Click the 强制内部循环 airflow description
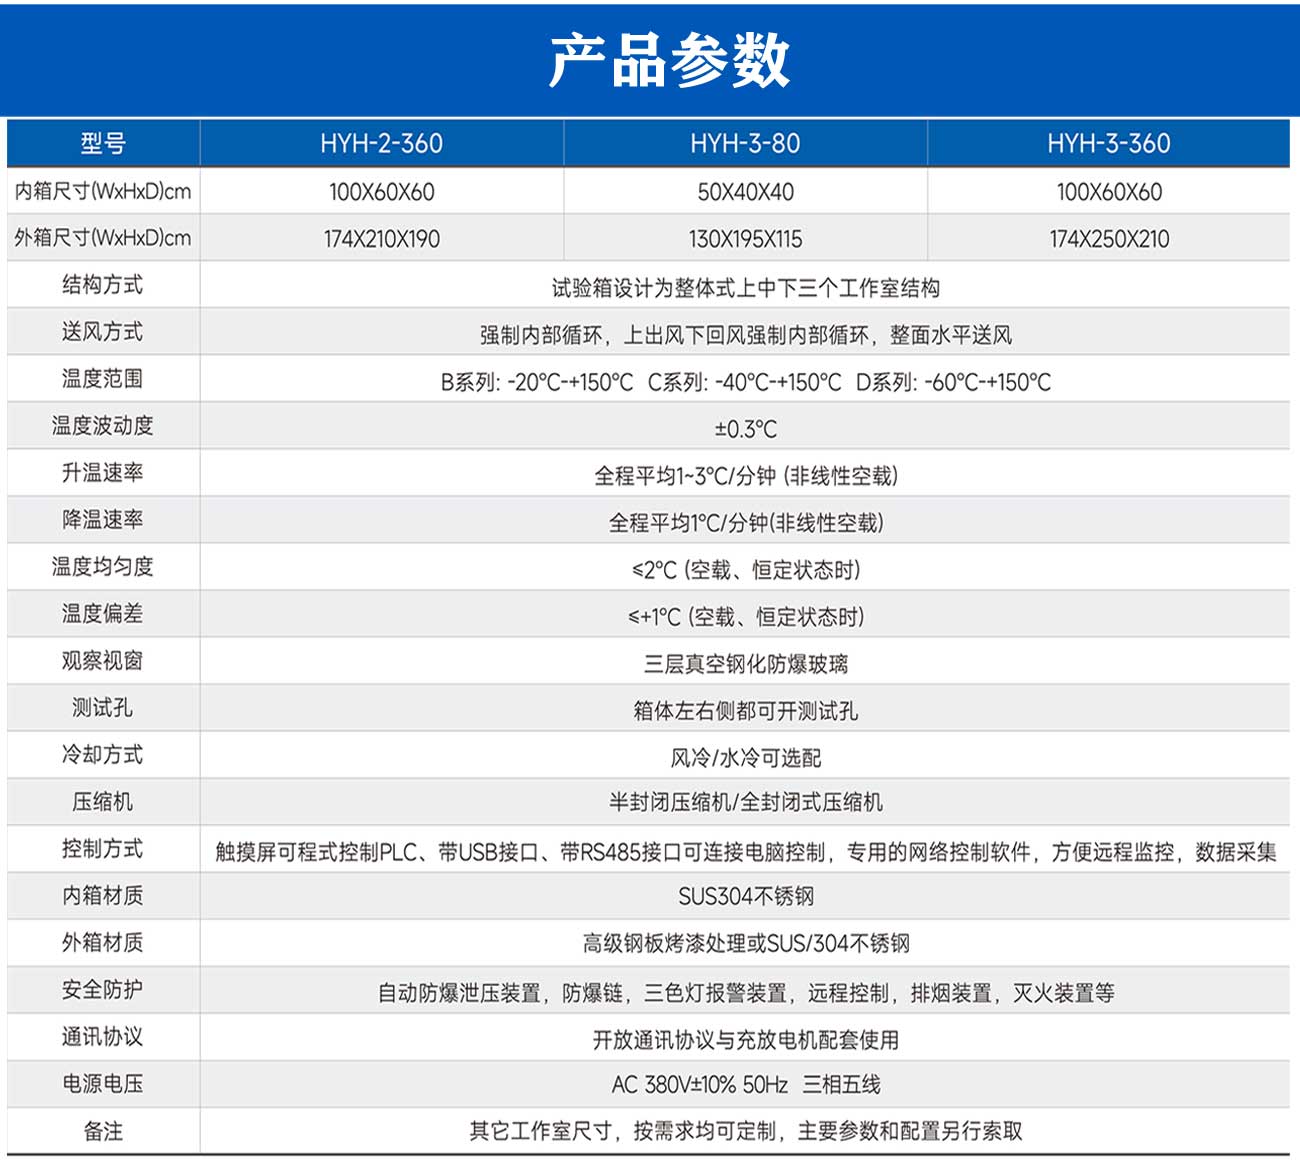Image resolution: width=1300 pixels, height=1166 pixels. (745, 336)
